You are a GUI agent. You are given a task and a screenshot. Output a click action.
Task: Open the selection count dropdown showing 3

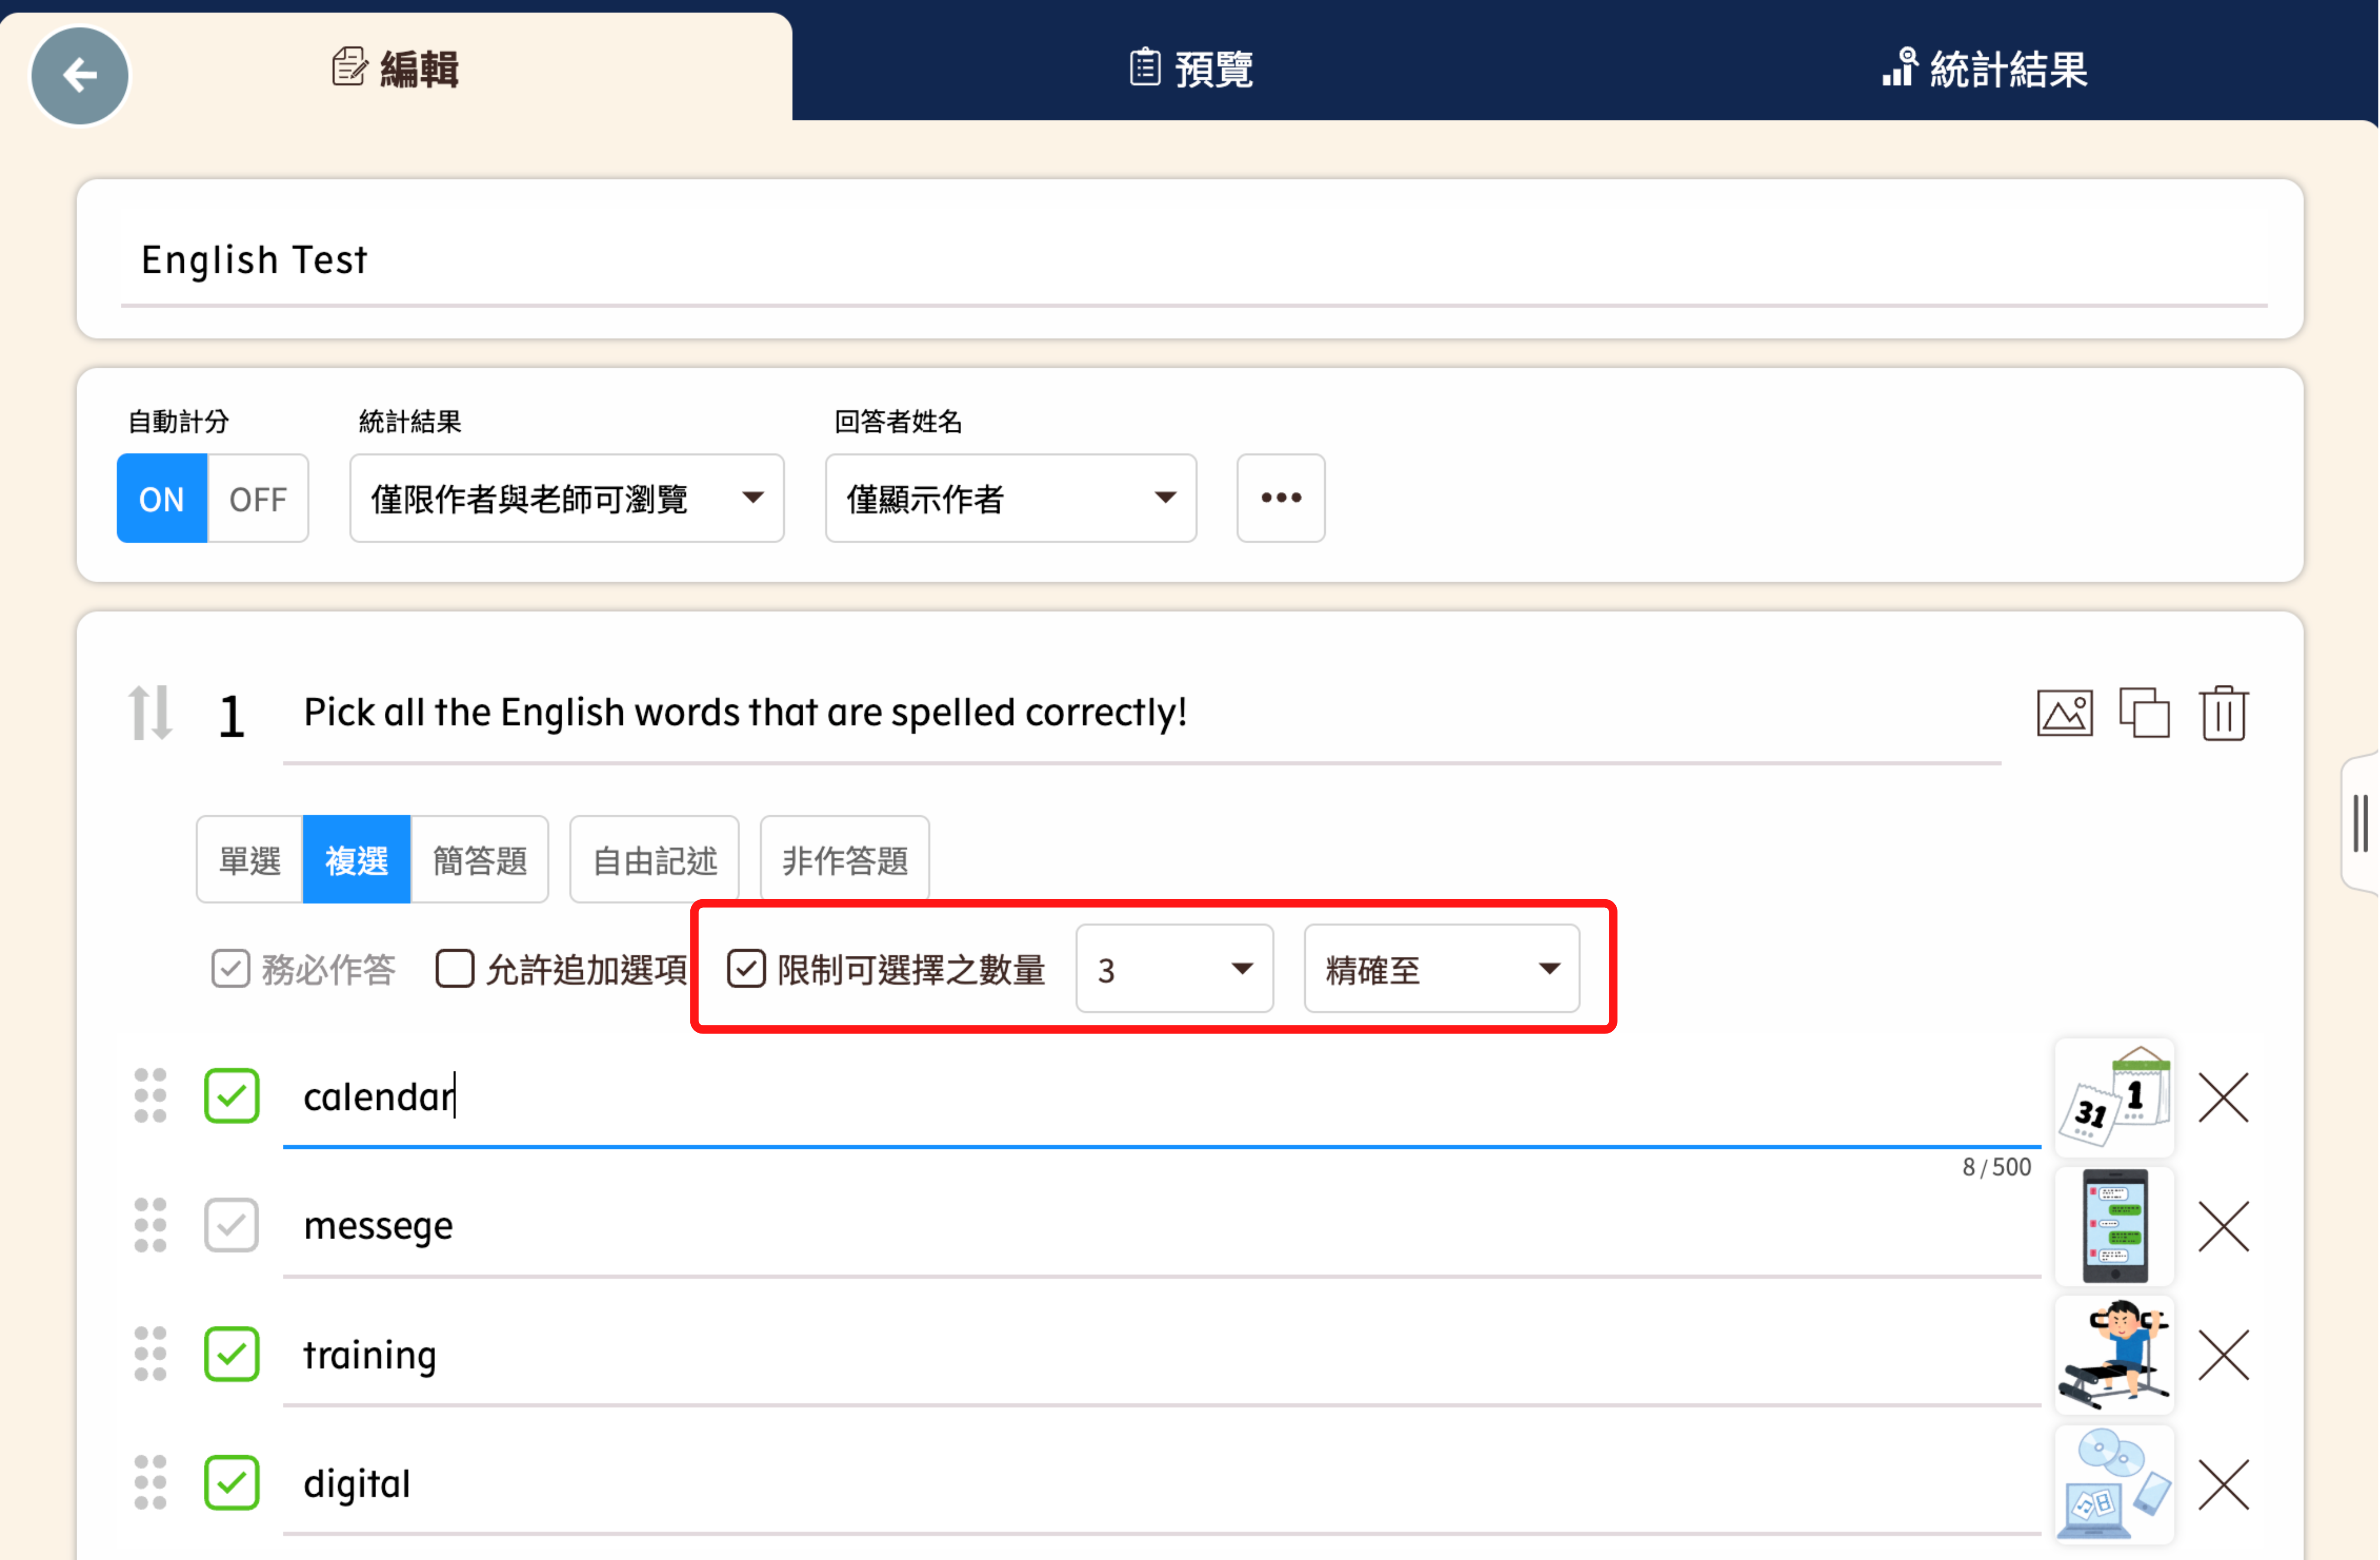(x=1174, y=969)
